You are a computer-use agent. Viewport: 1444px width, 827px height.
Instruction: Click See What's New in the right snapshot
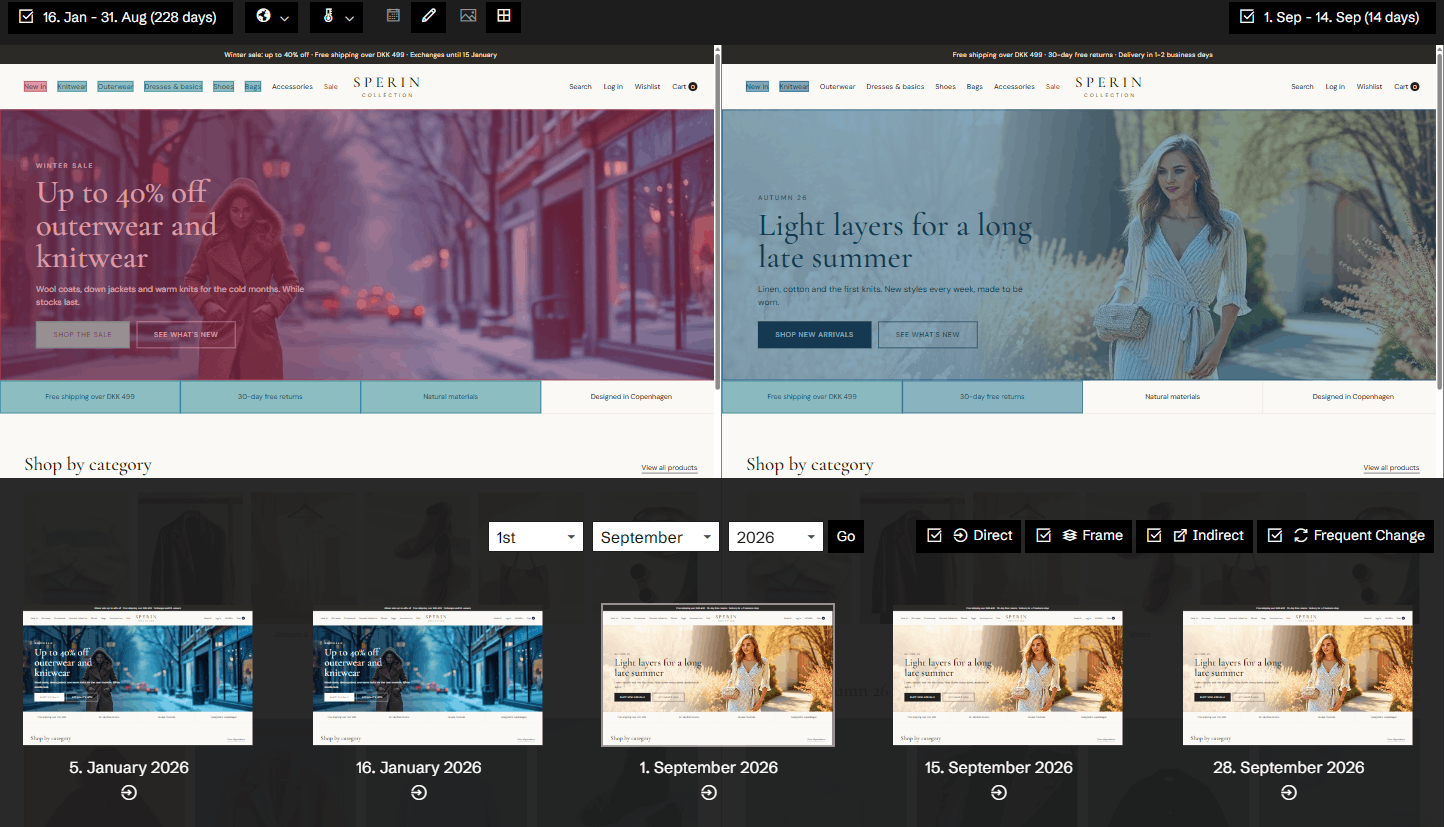928,335
